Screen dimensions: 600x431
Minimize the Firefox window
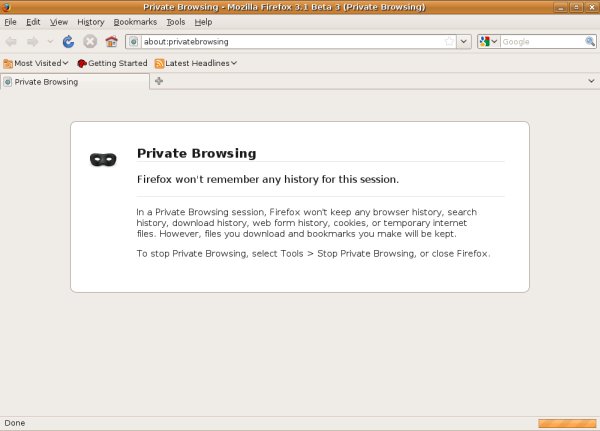(x=561, y=7)
